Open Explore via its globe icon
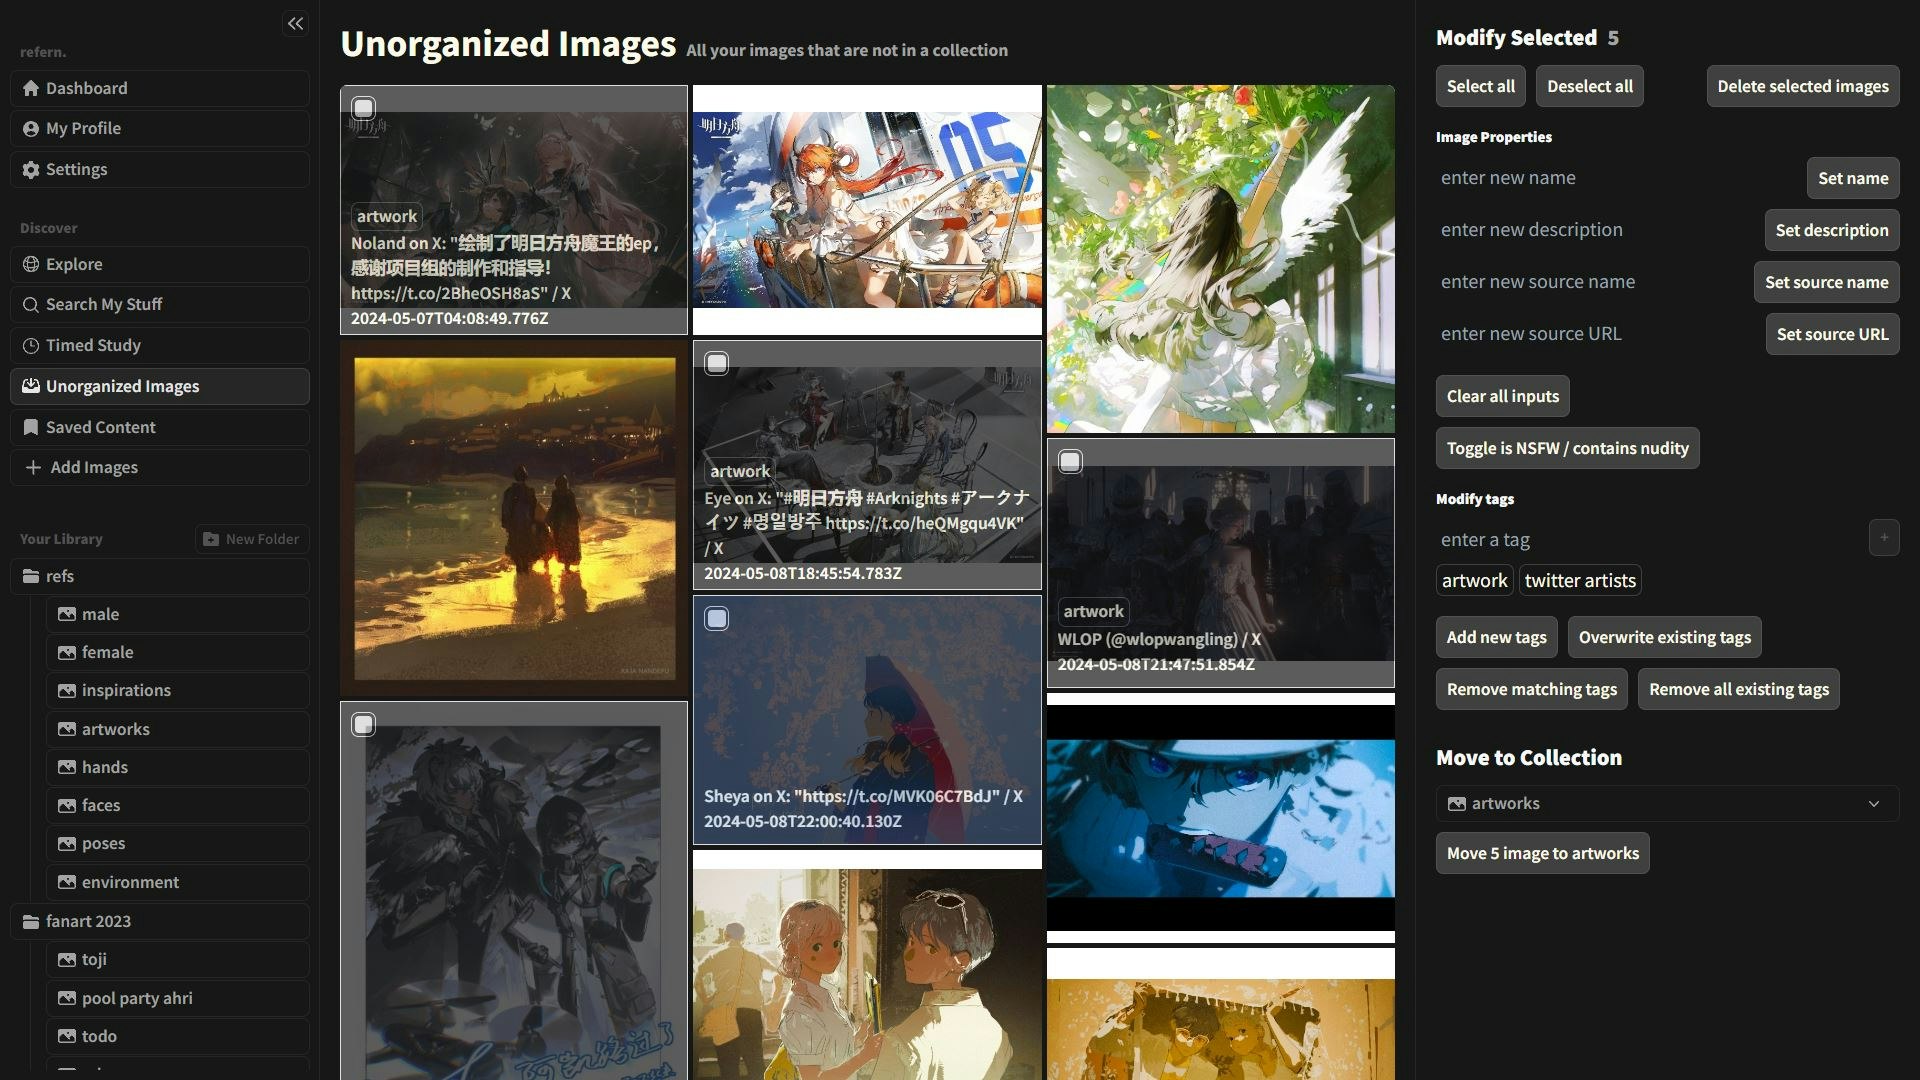This screenshot has width=1920, height=1080. pos(31,264)
